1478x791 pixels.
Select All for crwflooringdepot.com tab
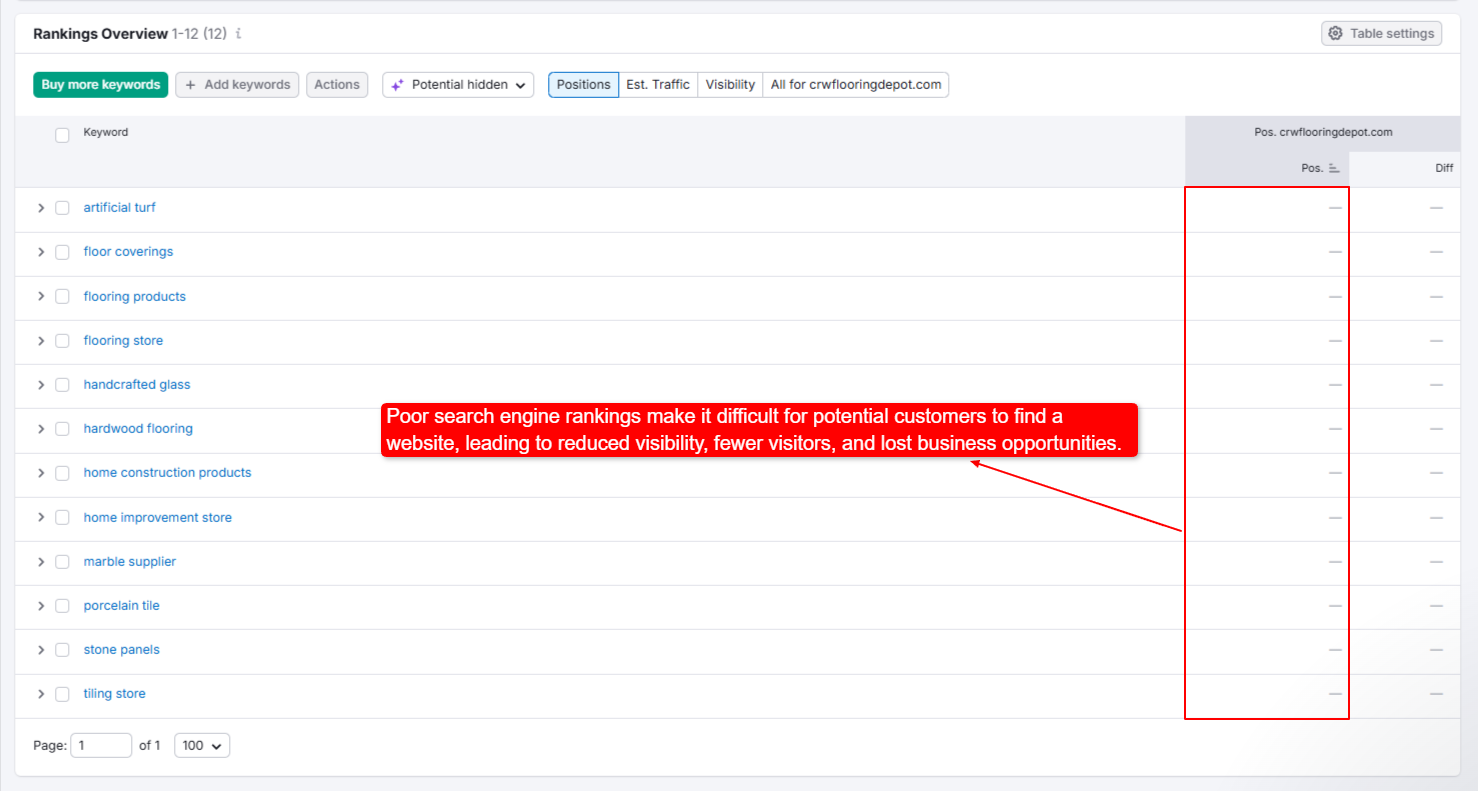tap(856, 85)
